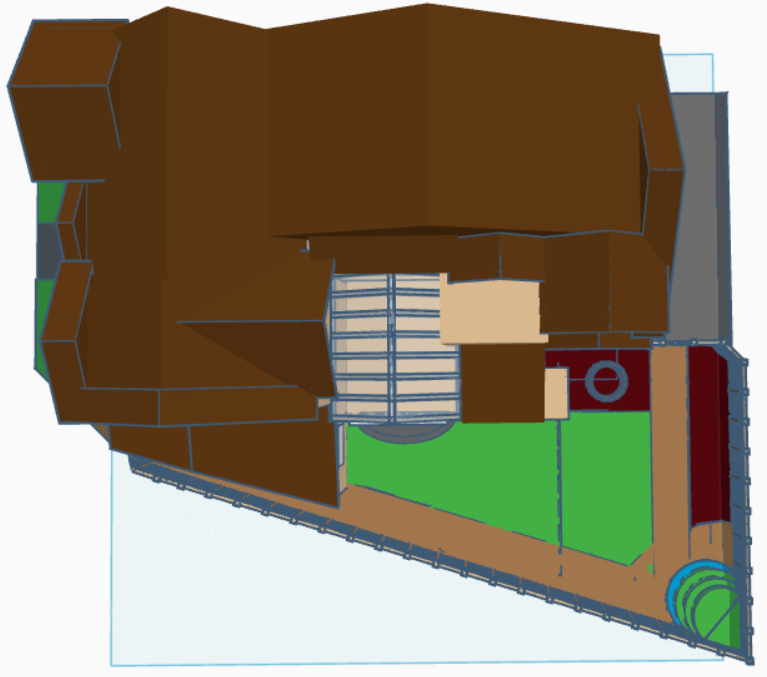The width and height of the screenshot is (767, 677).
Task: Select the gray ring on maroon platform
Action: pyautogui.click(x=604, y=380)
